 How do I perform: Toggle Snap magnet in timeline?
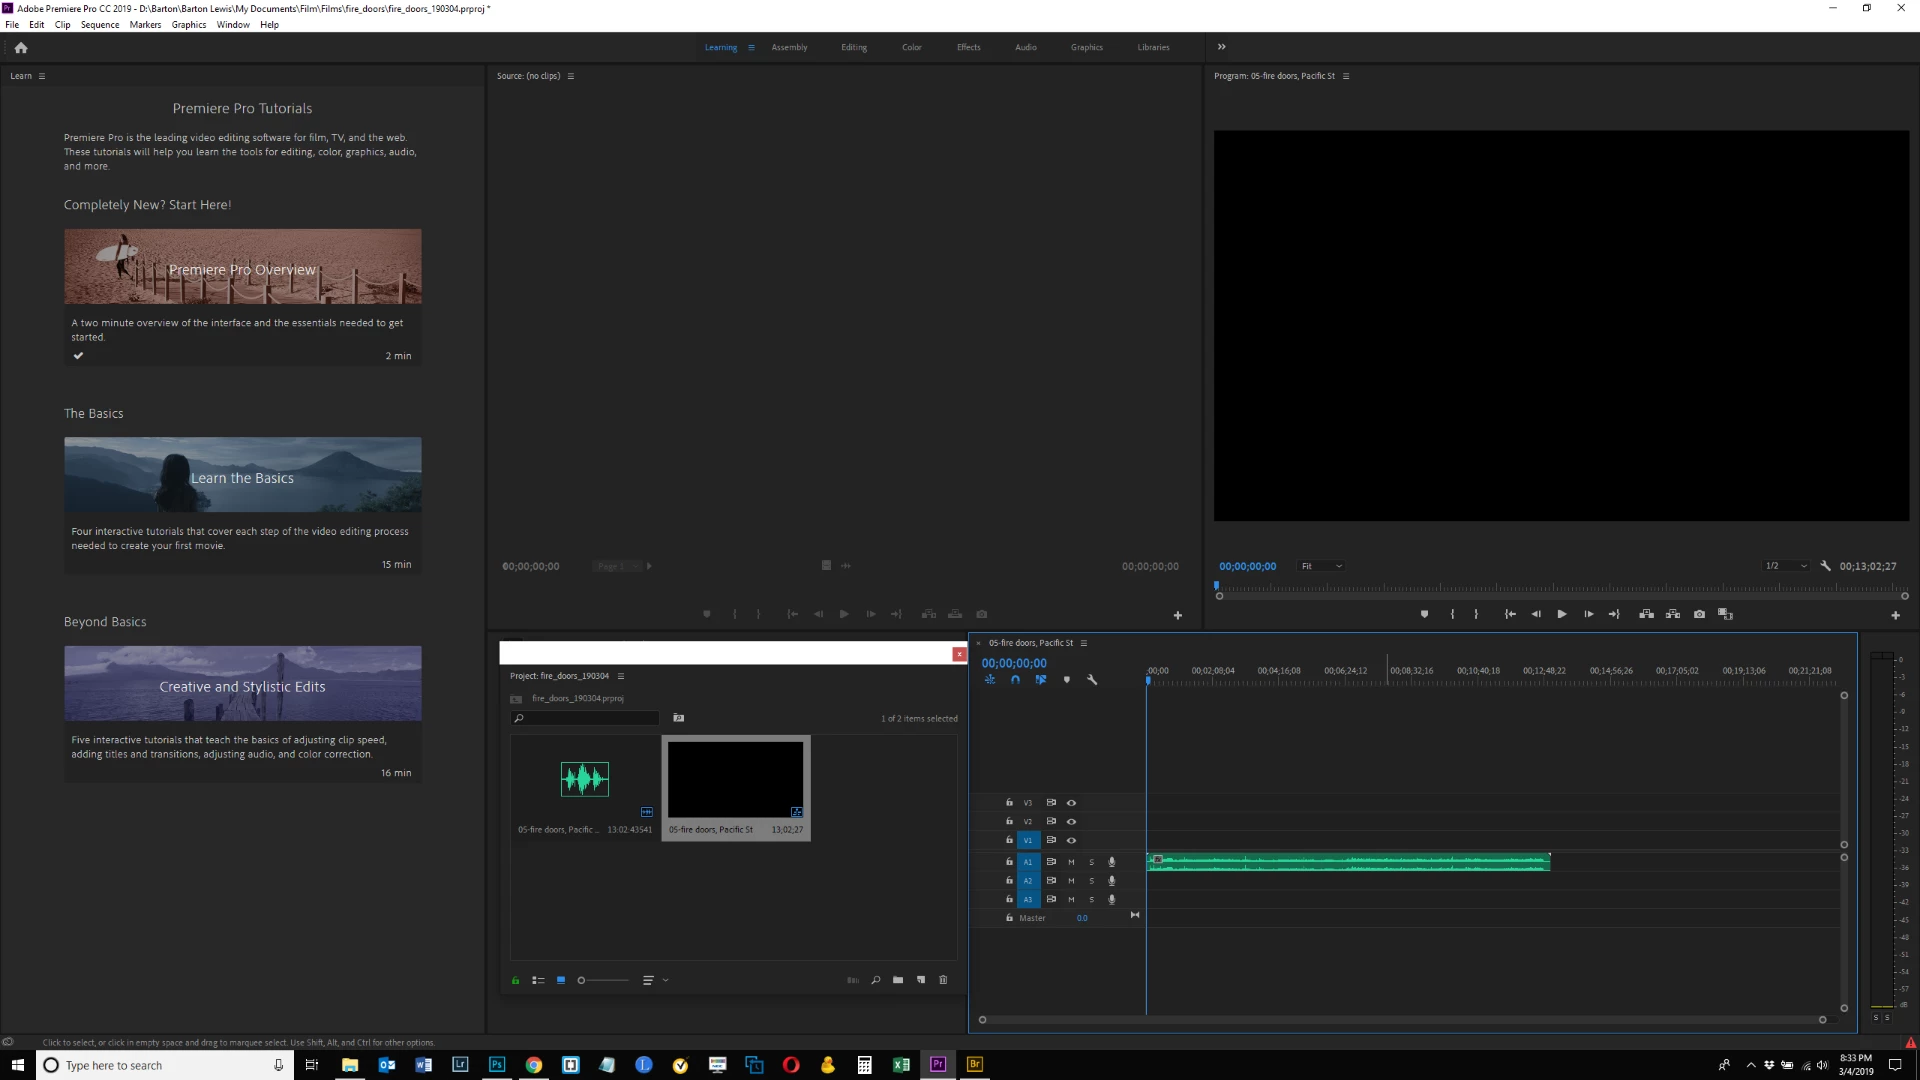click(1015, 680)
